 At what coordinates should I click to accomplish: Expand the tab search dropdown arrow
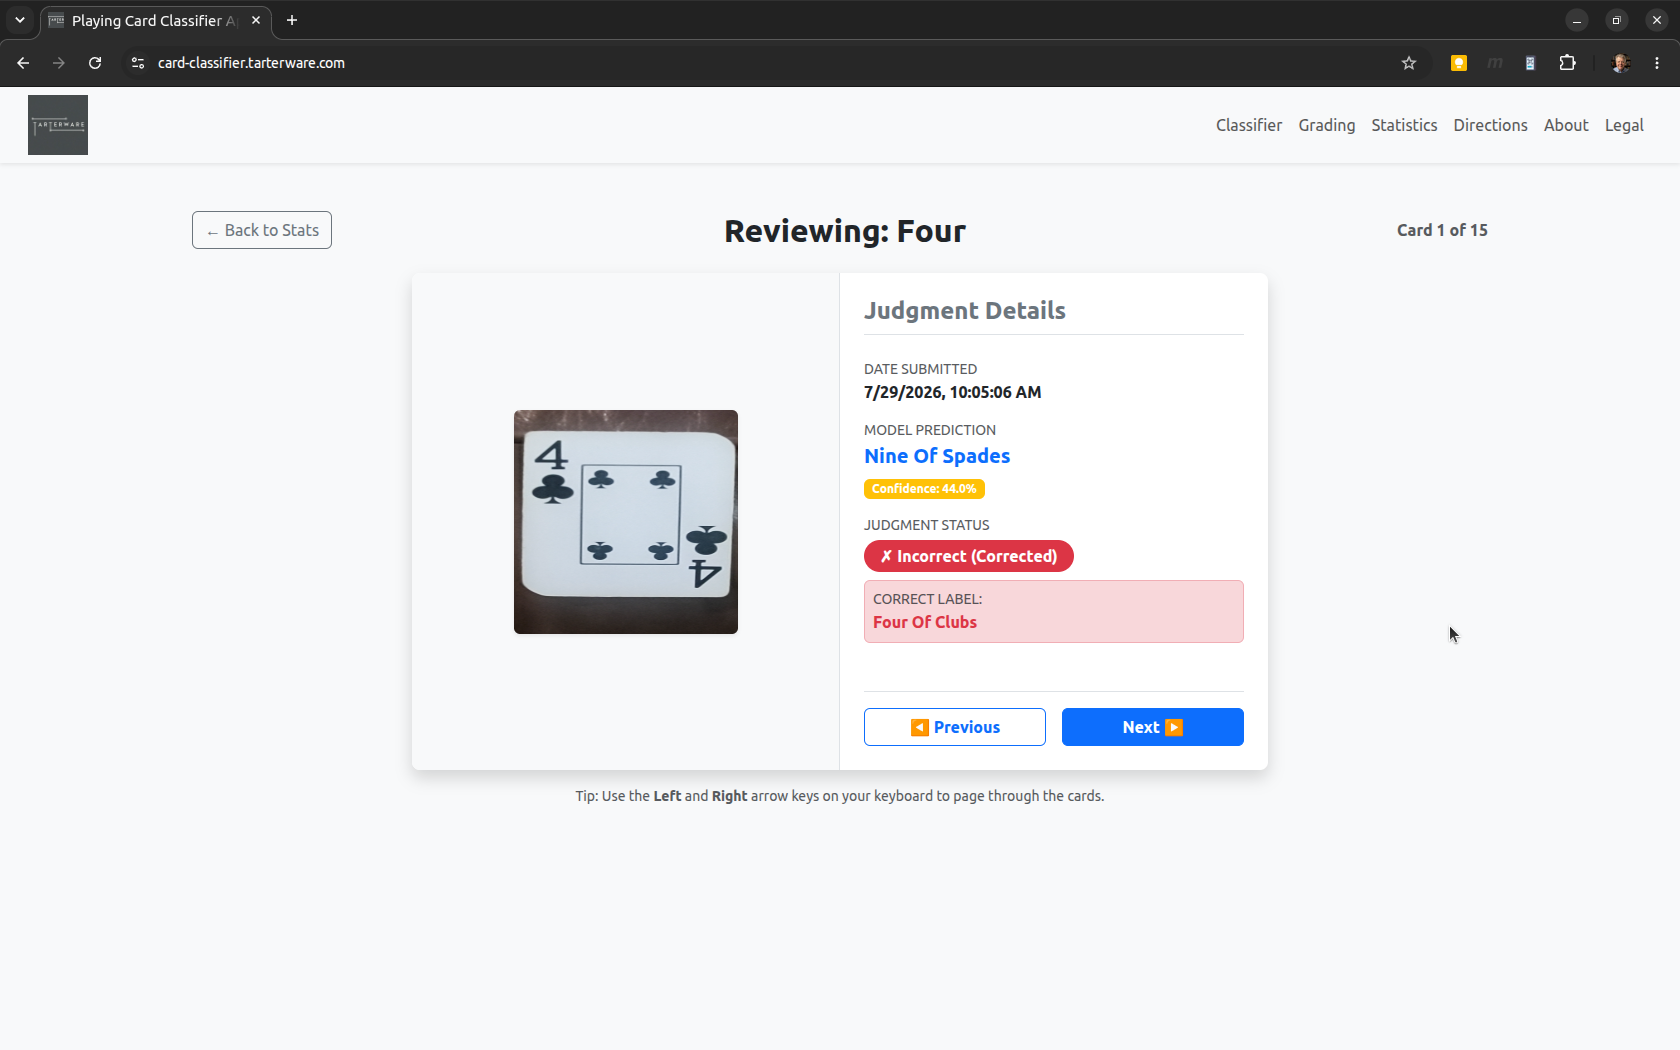[20, 20]
